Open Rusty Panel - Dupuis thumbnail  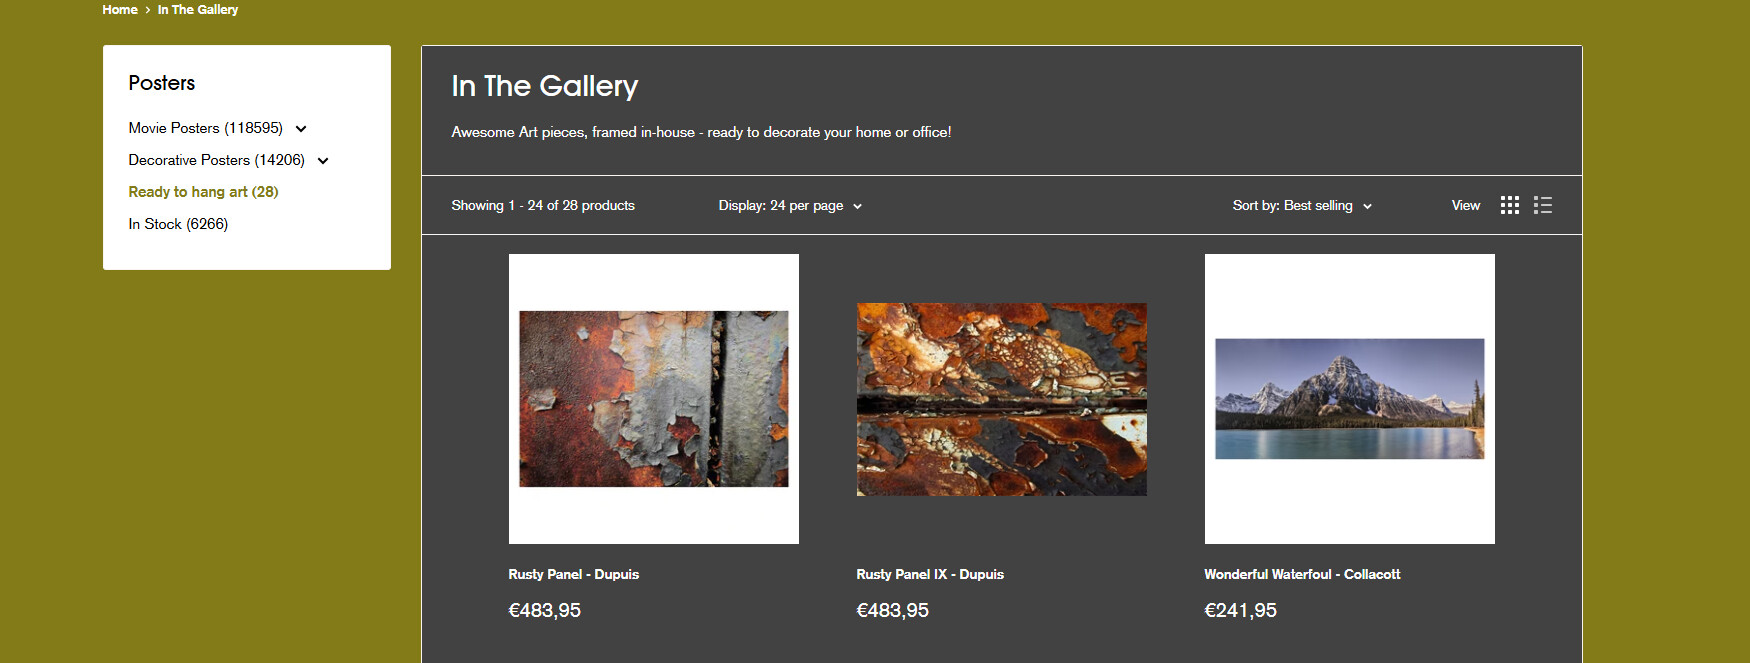654,399
